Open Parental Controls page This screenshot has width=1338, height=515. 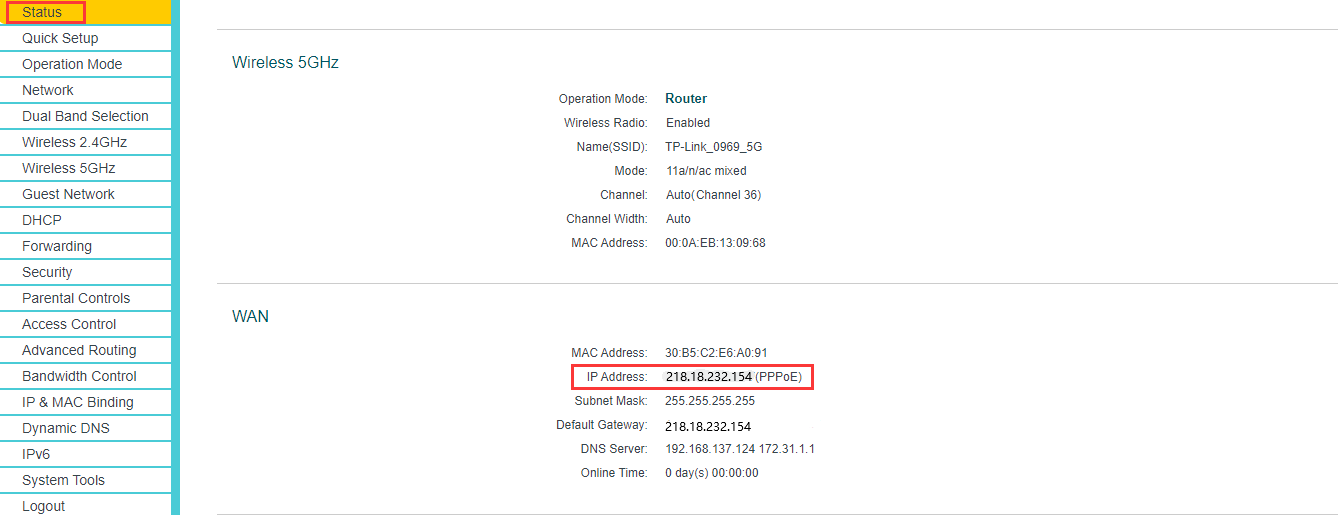(x=85, y=298)
